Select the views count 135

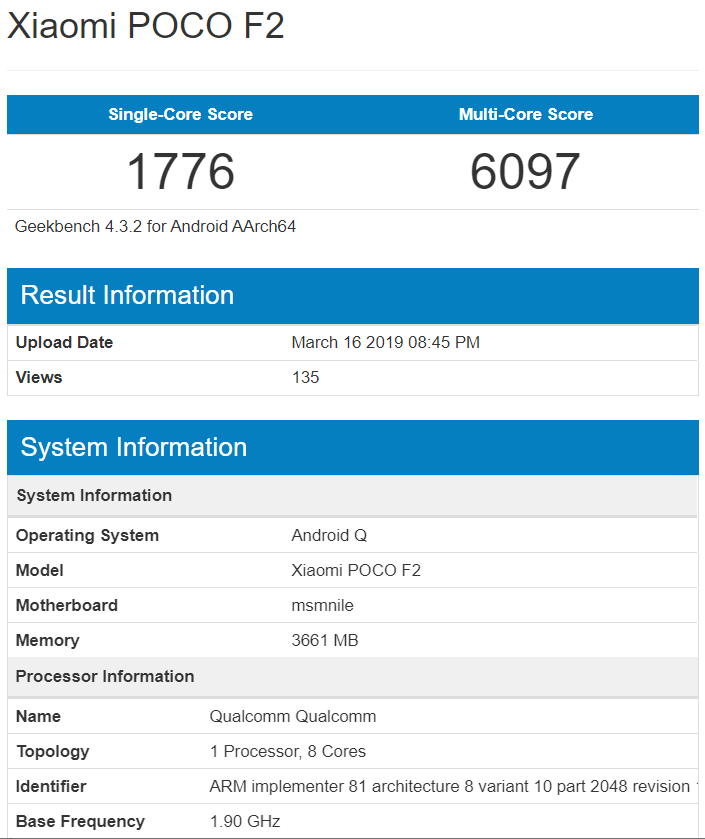305,377
